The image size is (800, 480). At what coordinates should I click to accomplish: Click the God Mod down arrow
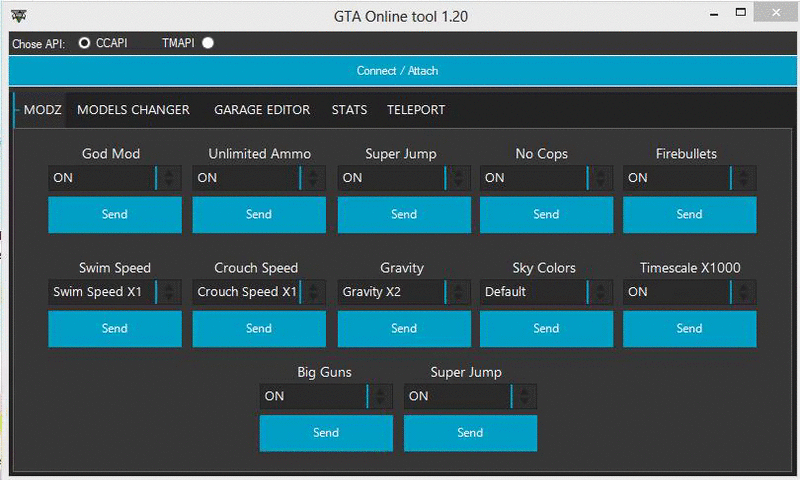pyautogui.click(x=169, y=183)
